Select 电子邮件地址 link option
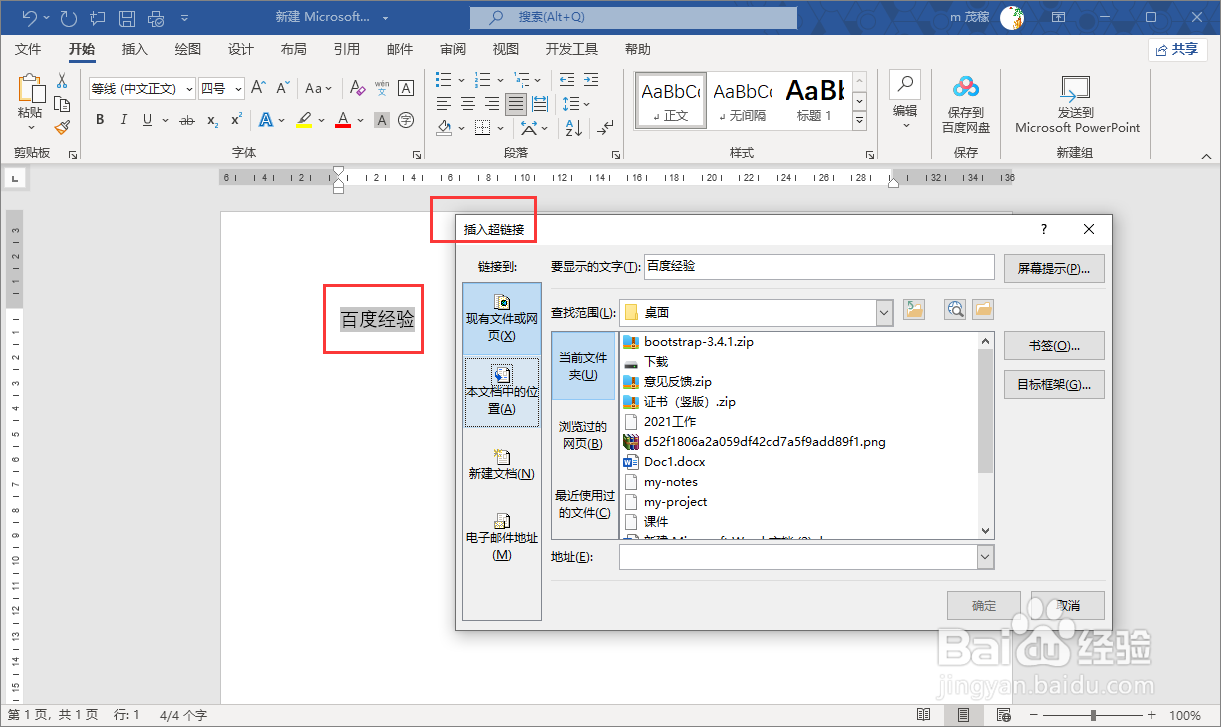Image resolution: width=1221 pixels, height=727 pixels. (502, 536)
